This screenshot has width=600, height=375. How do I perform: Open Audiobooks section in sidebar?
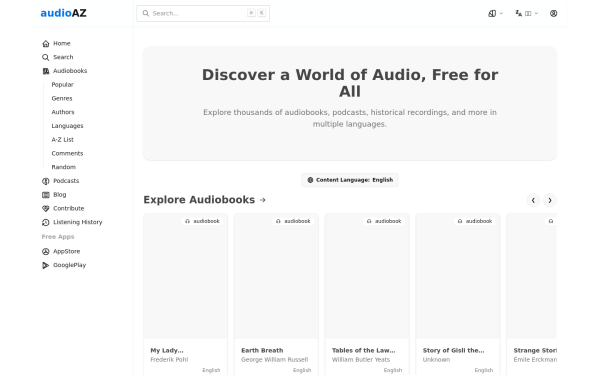[x=70, y=71]
